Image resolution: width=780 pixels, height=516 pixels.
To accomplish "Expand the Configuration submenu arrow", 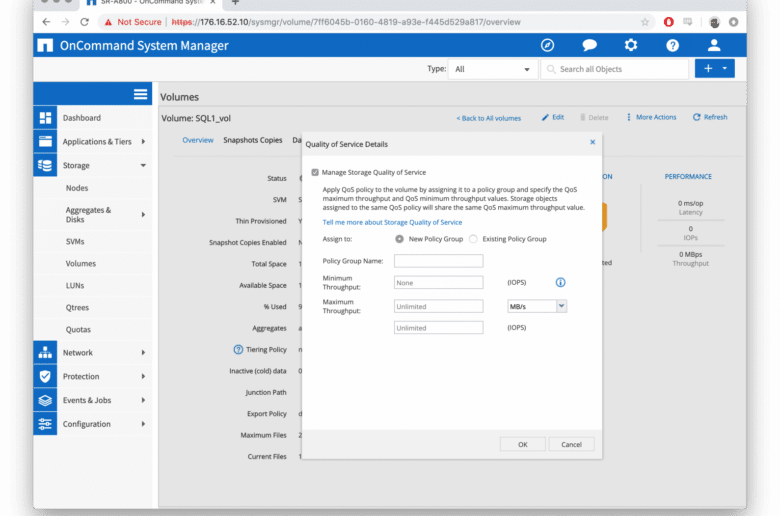I will click(x=143, y=424).
